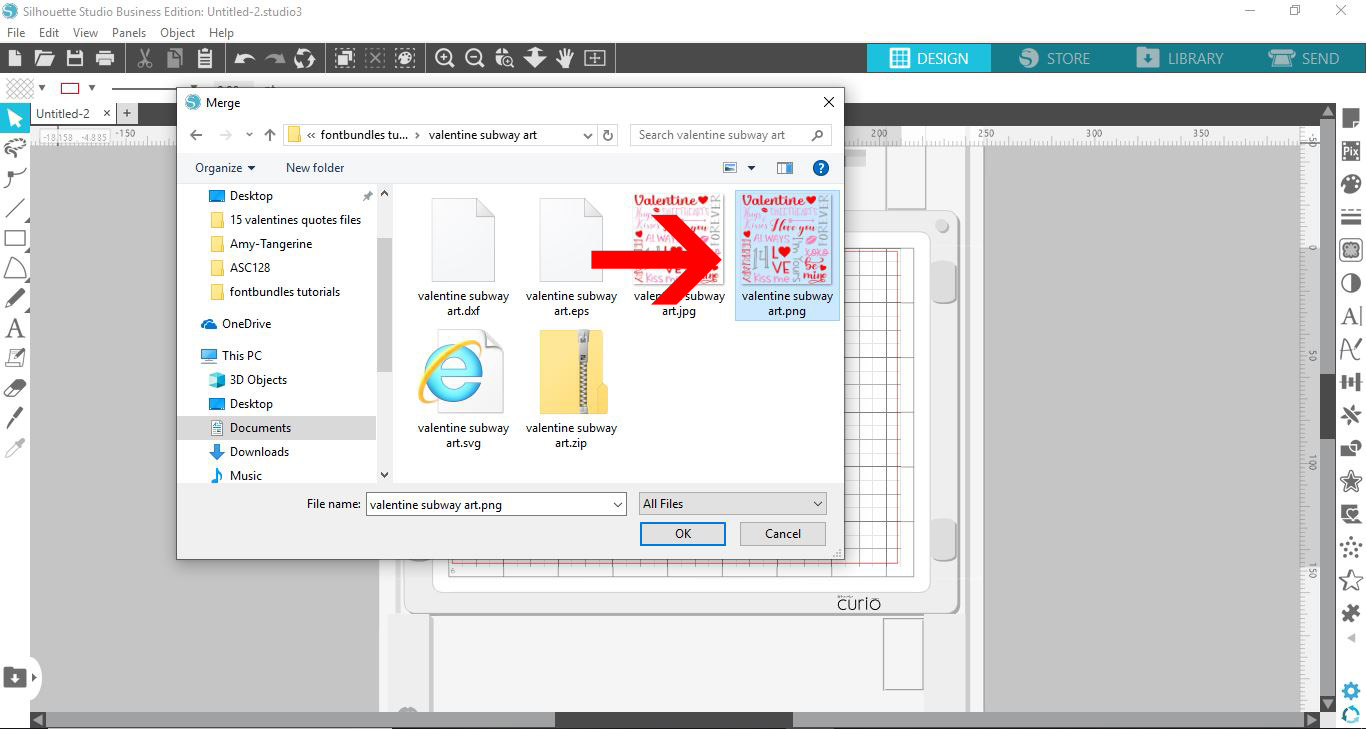Viewport: 1366px width, 729px height.
Task: Click the Print icon in the toolbar
Action: point(105,58)
